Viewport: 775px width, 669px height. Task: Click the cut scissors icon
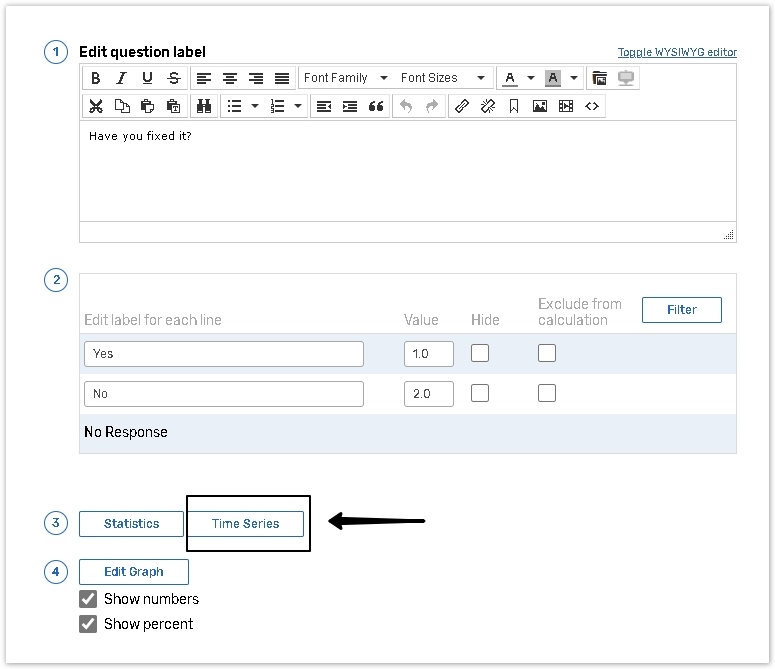click(x=96, y=106)
